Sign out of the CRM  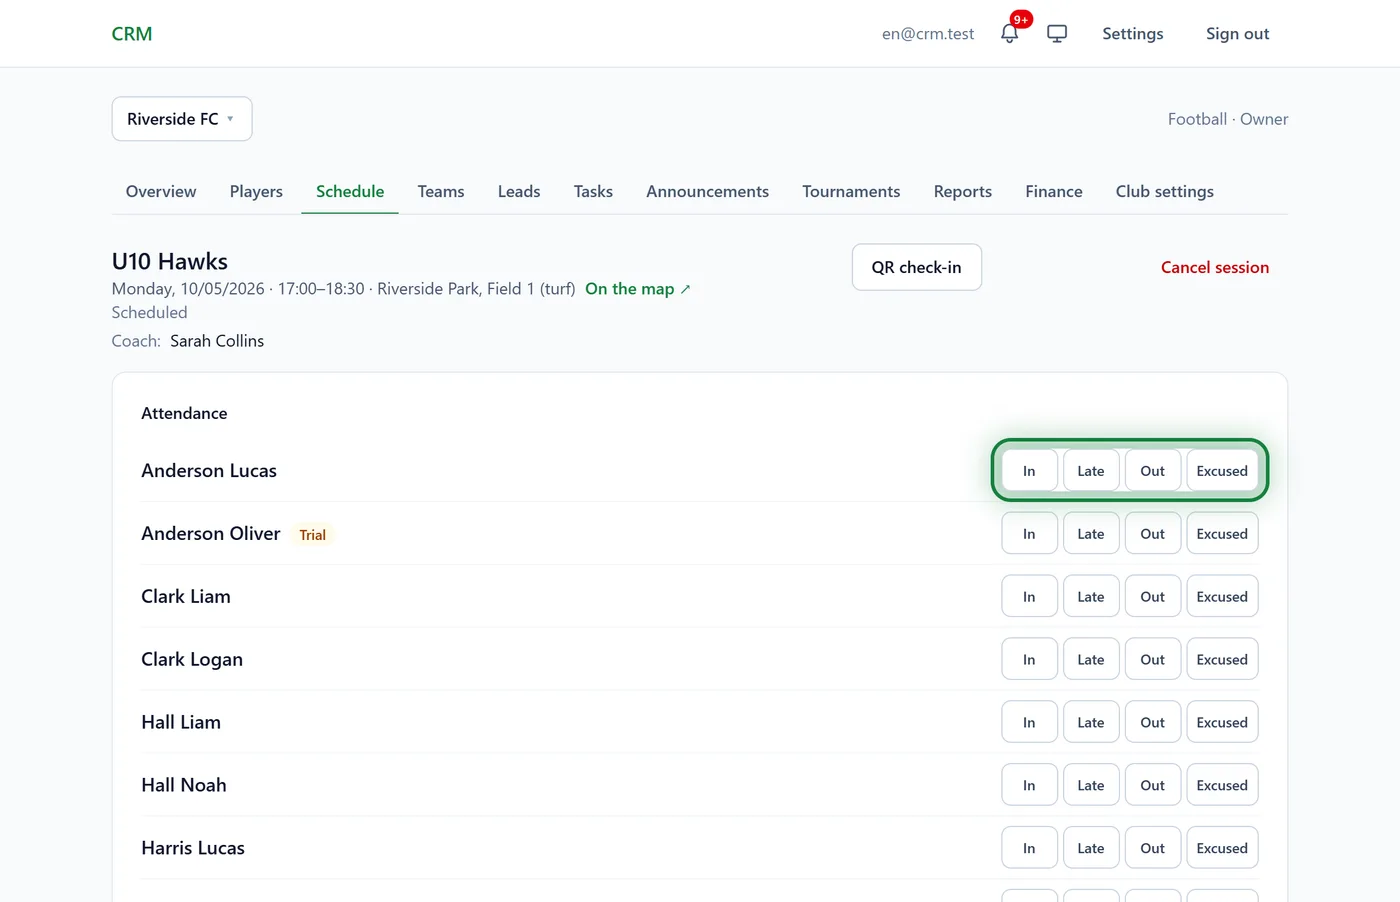click(1237, 33)
